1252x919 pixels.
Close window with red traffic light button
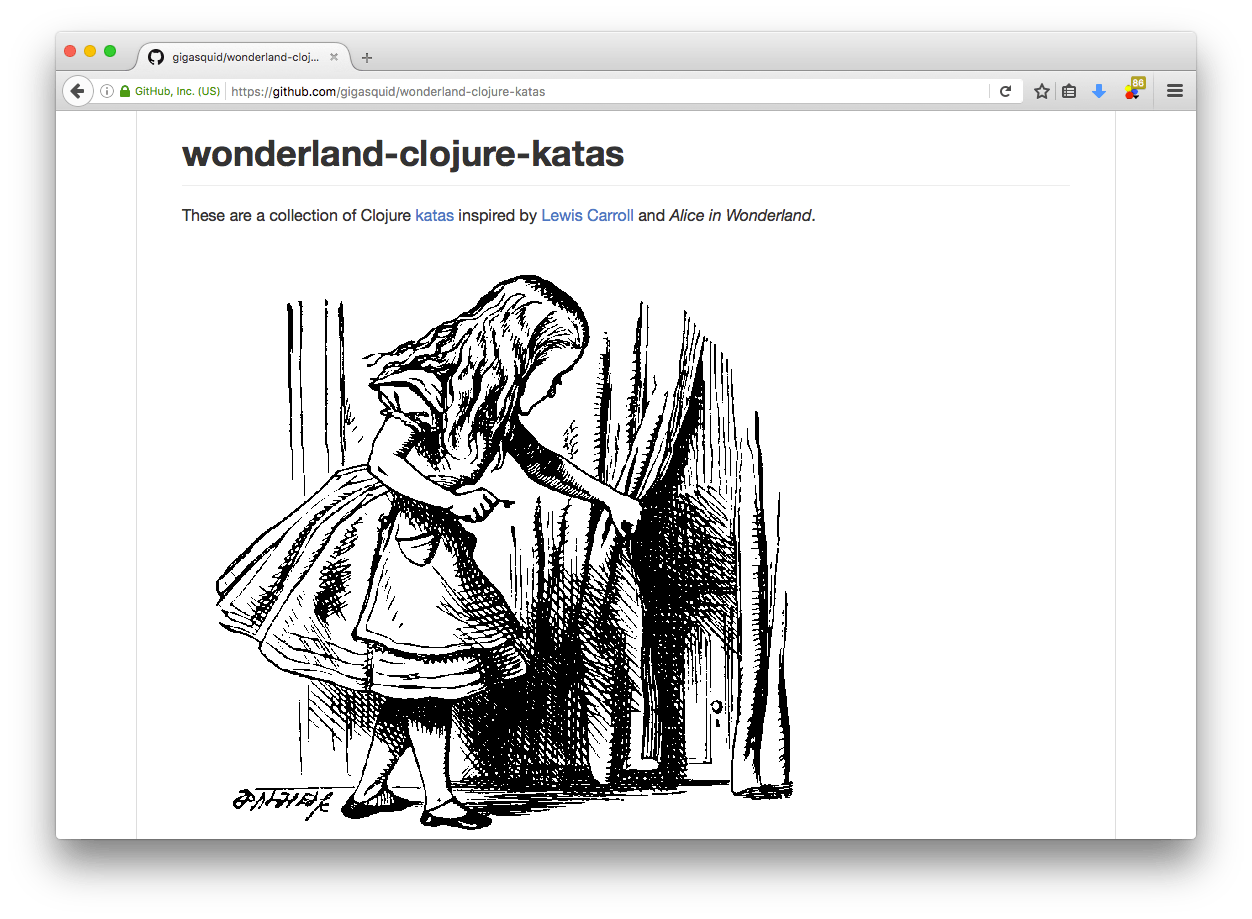[70, 51]
